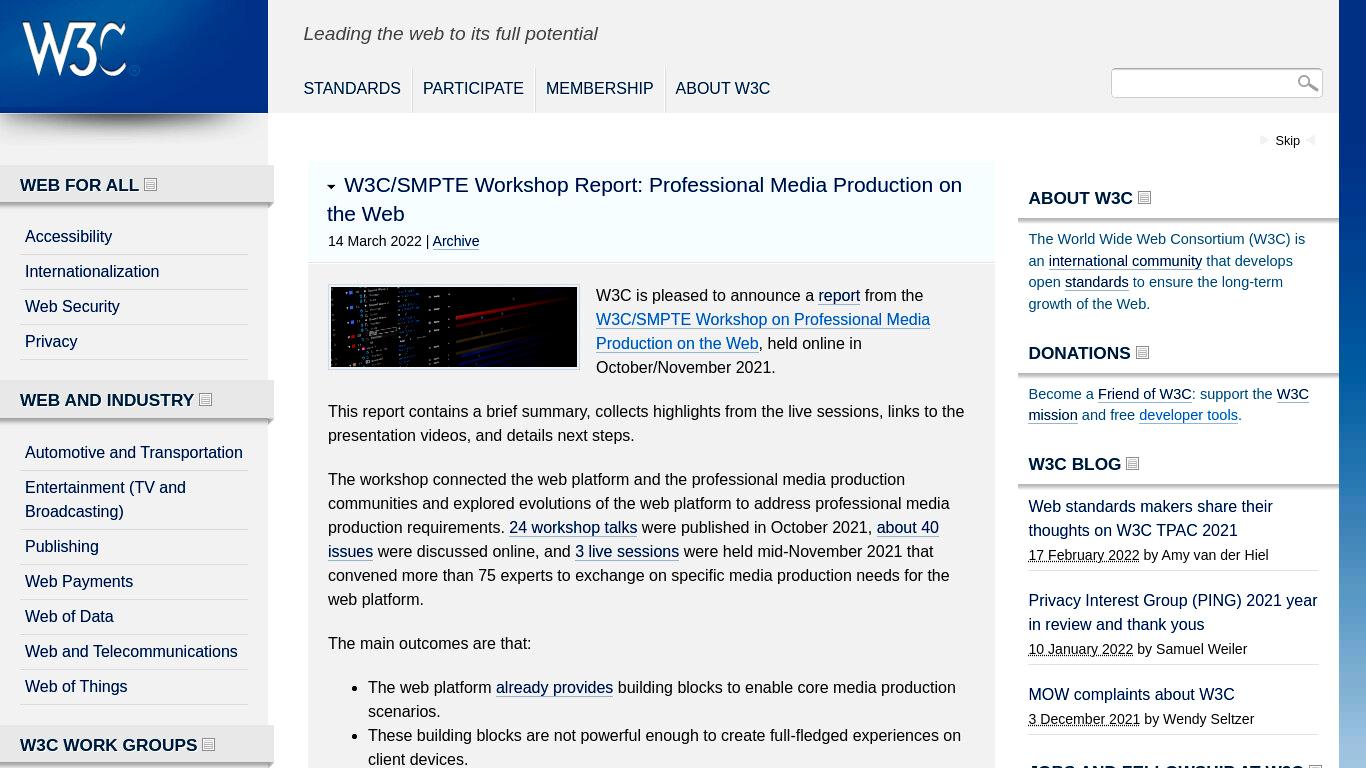Viewport: 1366px width, 768px height.
Task: Collapse the W3C BLOG sidebar icon
Action: (x=1132, y=463)
